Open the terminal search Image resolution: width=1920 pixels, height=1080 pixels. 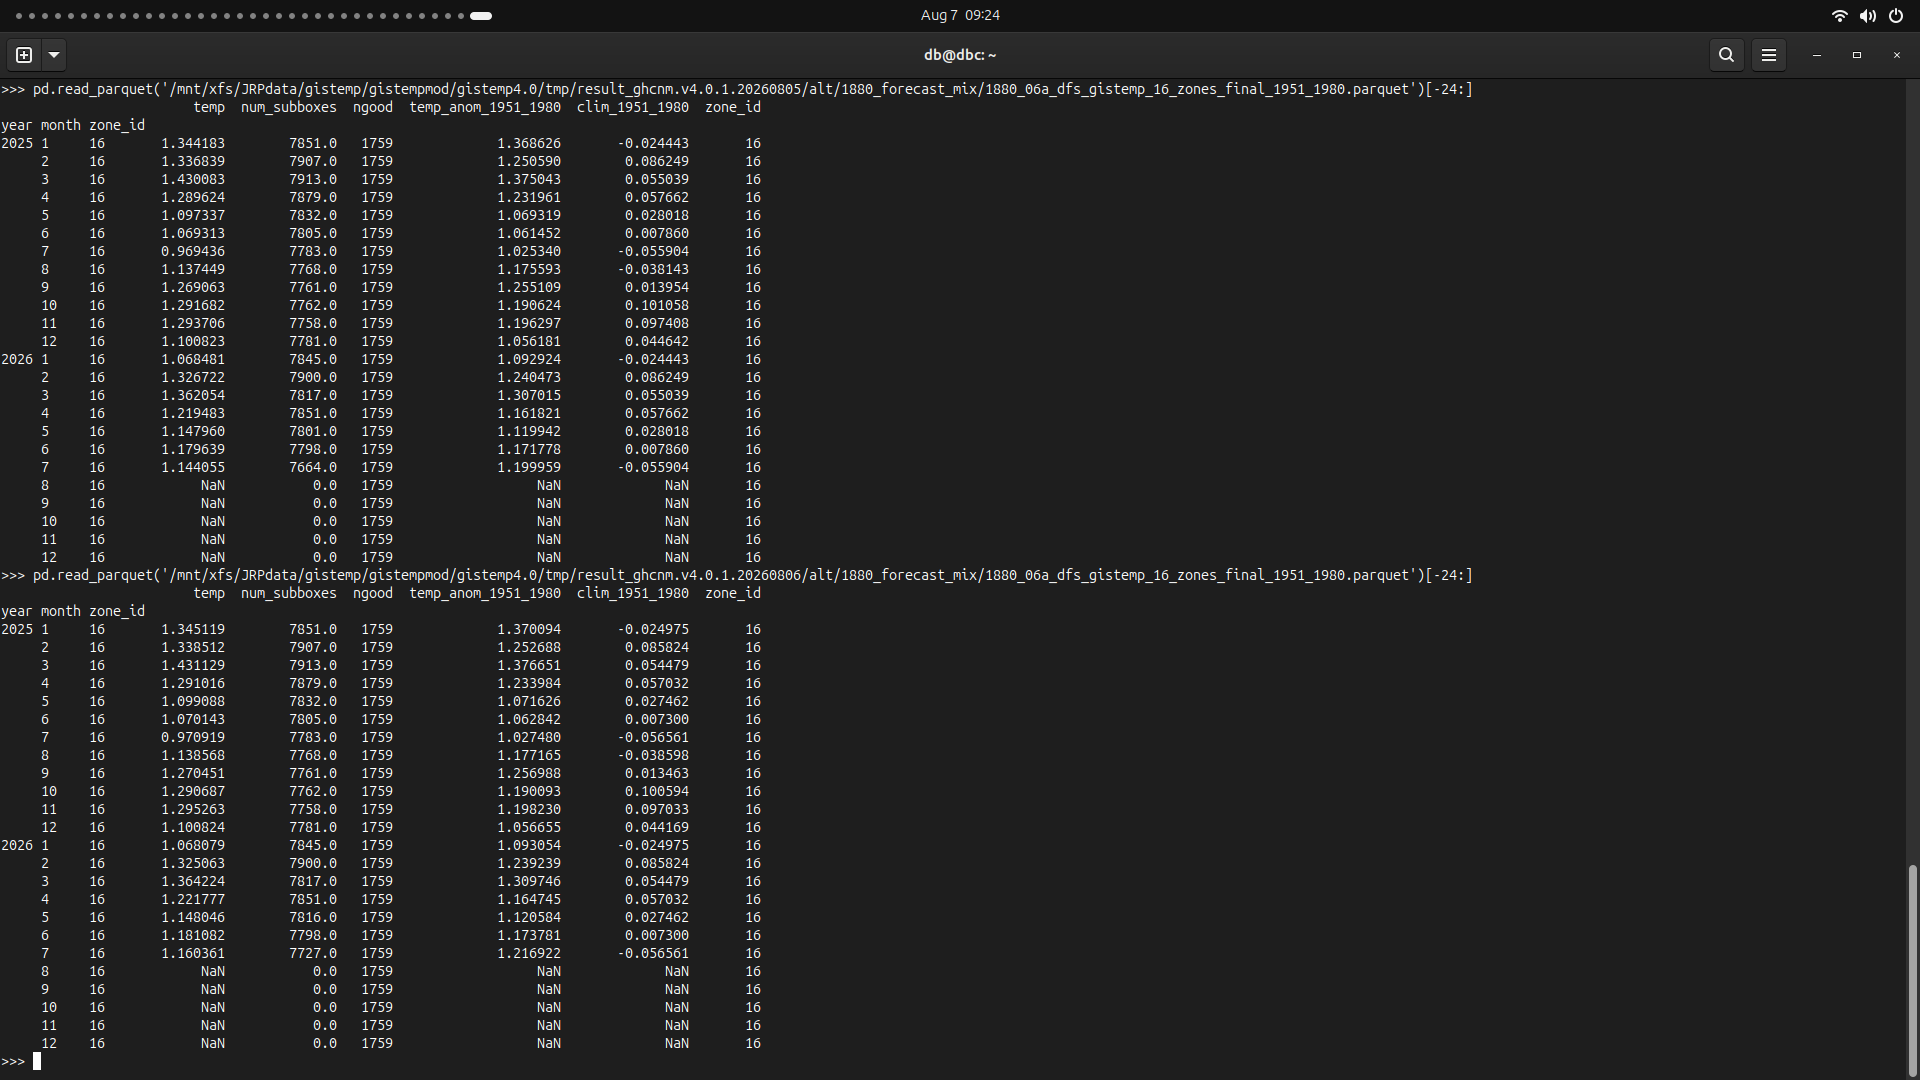click(x=1726, y=55)
